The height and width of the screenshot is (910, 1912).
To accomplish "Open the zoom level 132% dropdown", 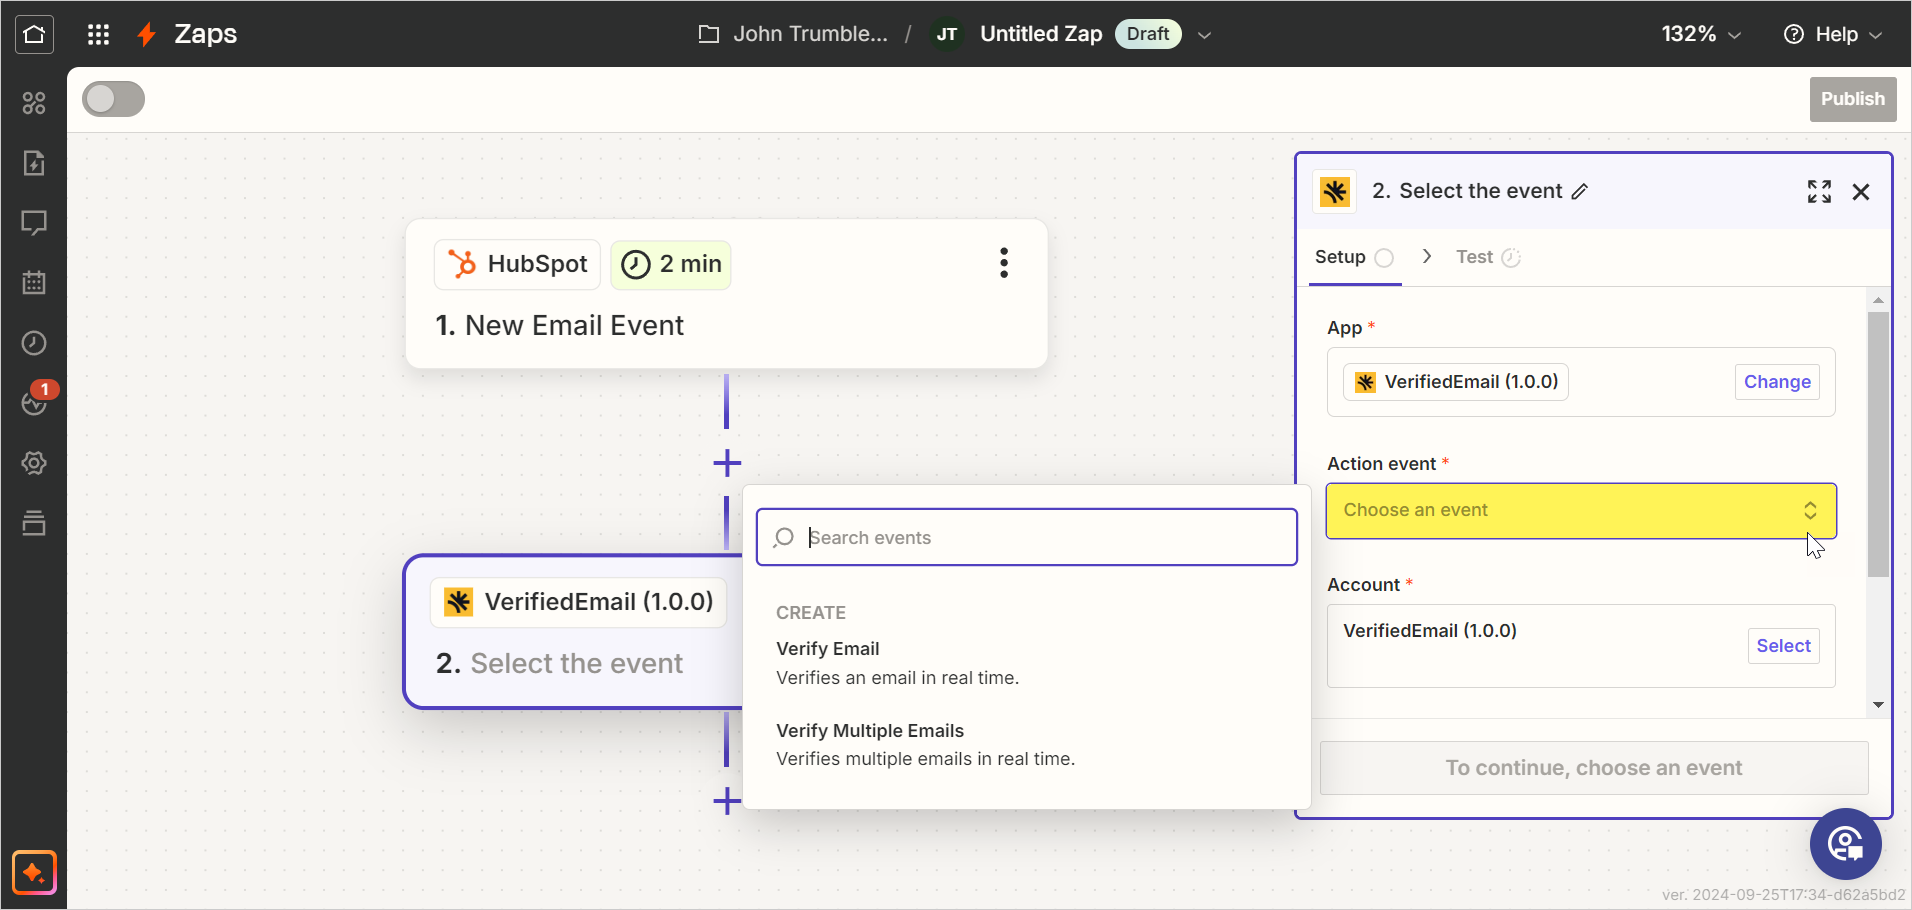I will point(1701,35).
